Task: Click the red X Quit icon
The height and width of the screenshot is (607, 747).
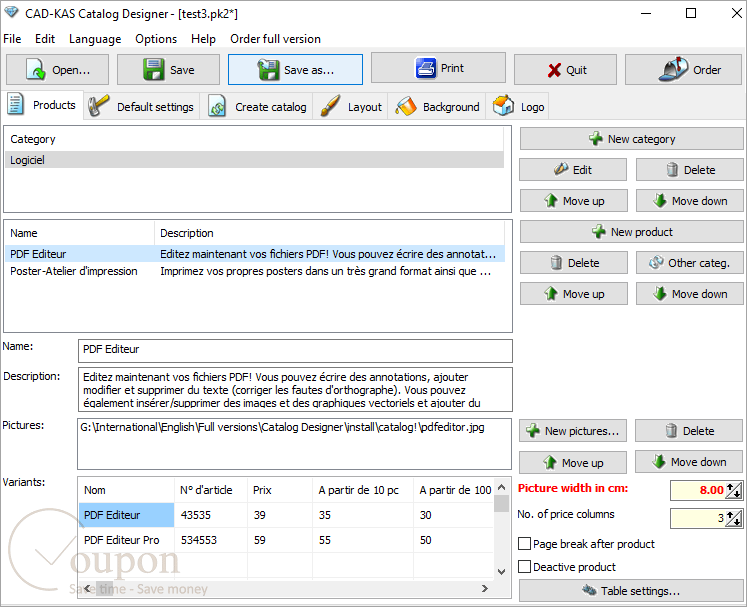Action: [x=554, y=71]
